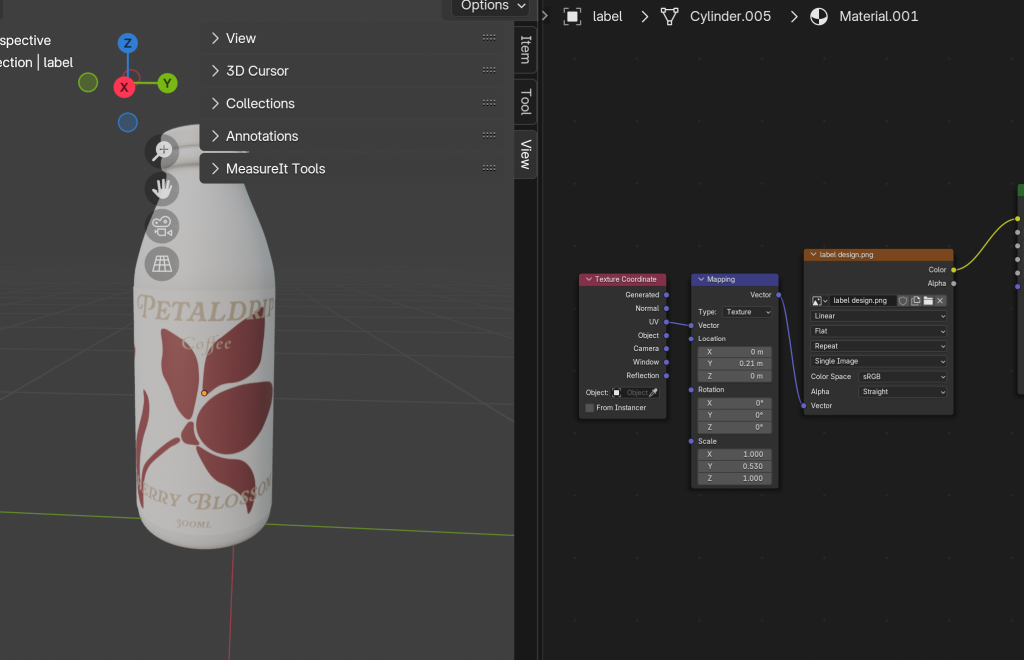1024x660 pixels.
Task: Toggle the camera view icon
Action: 163,226
